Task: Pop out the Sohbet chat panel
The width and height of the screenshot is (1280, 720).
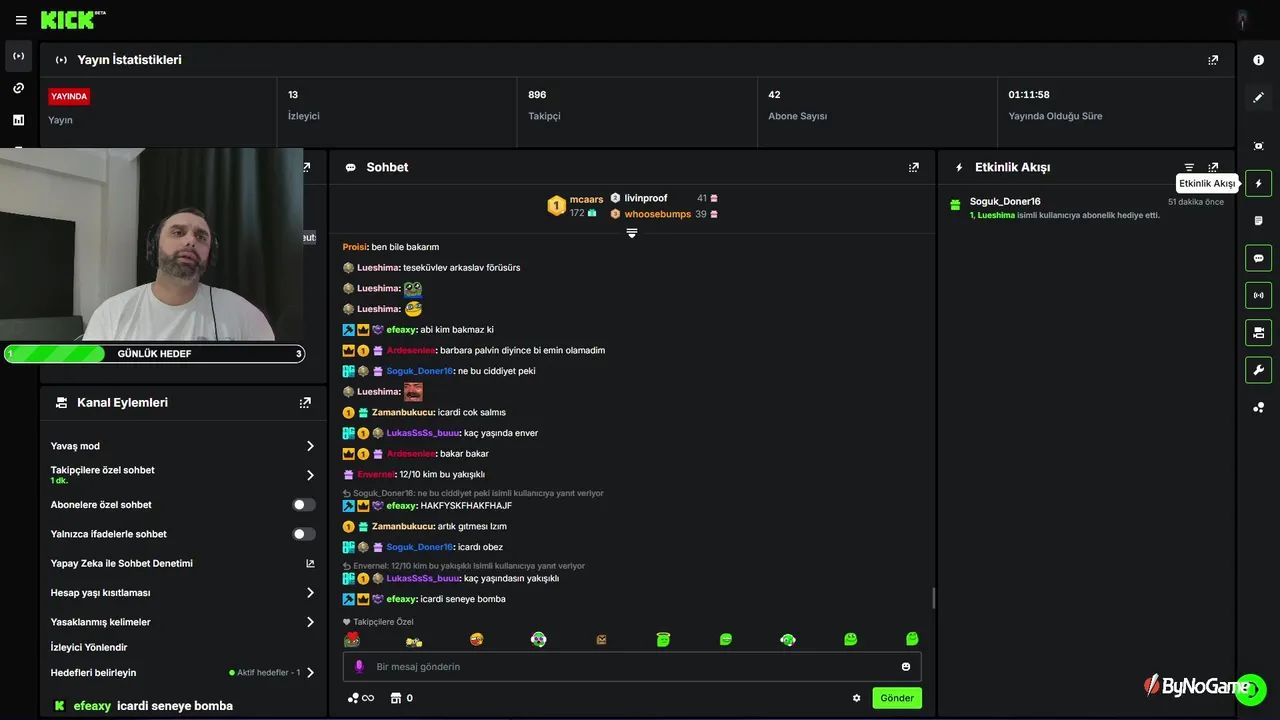Action: pyautogui.click(x=913, y=167)
